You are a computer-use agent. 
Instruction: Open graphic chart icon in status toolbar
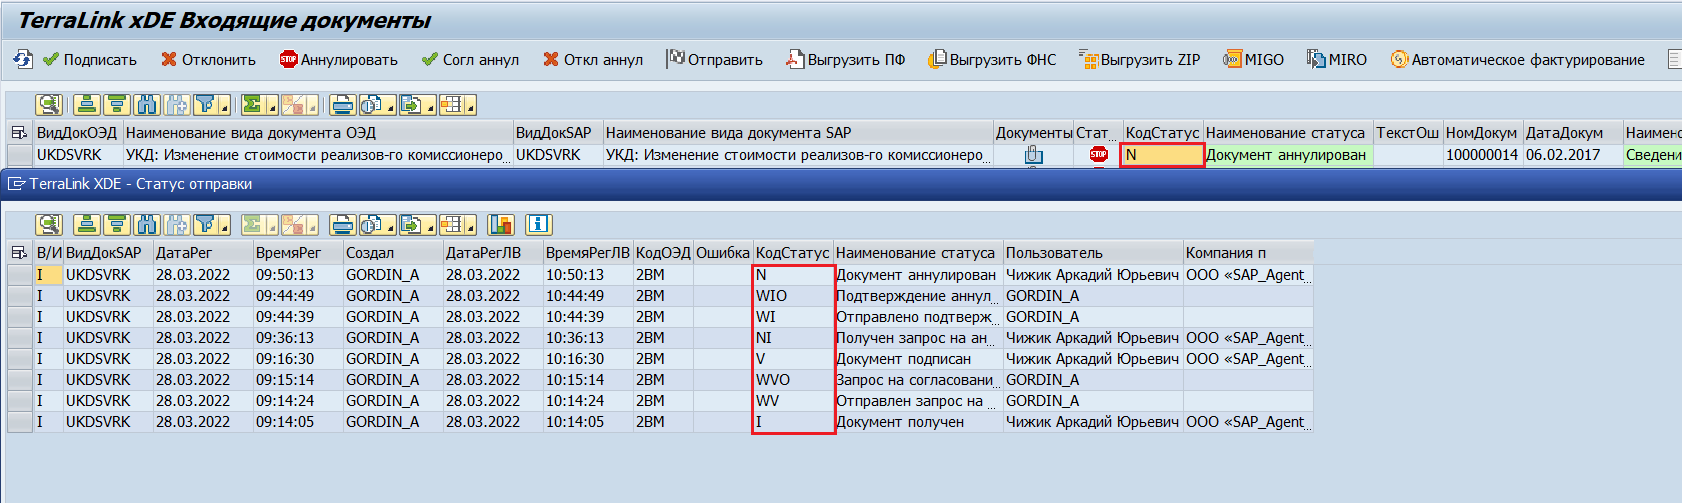[502, 225]
